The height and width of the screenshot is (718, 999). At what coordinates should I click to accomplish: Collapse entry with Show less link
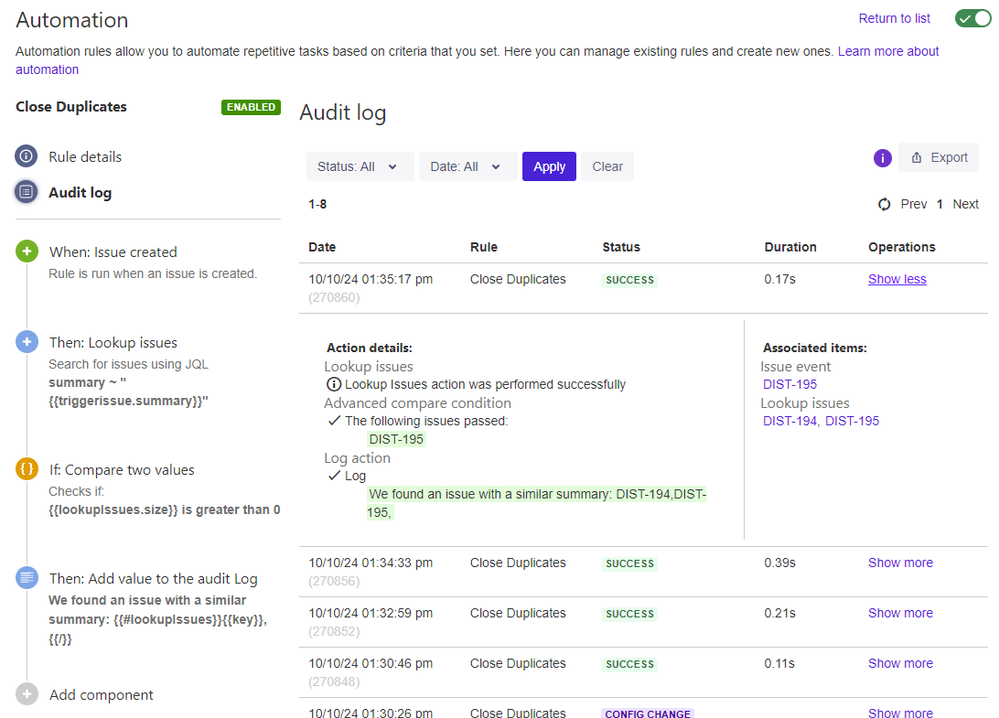[897, 279]
